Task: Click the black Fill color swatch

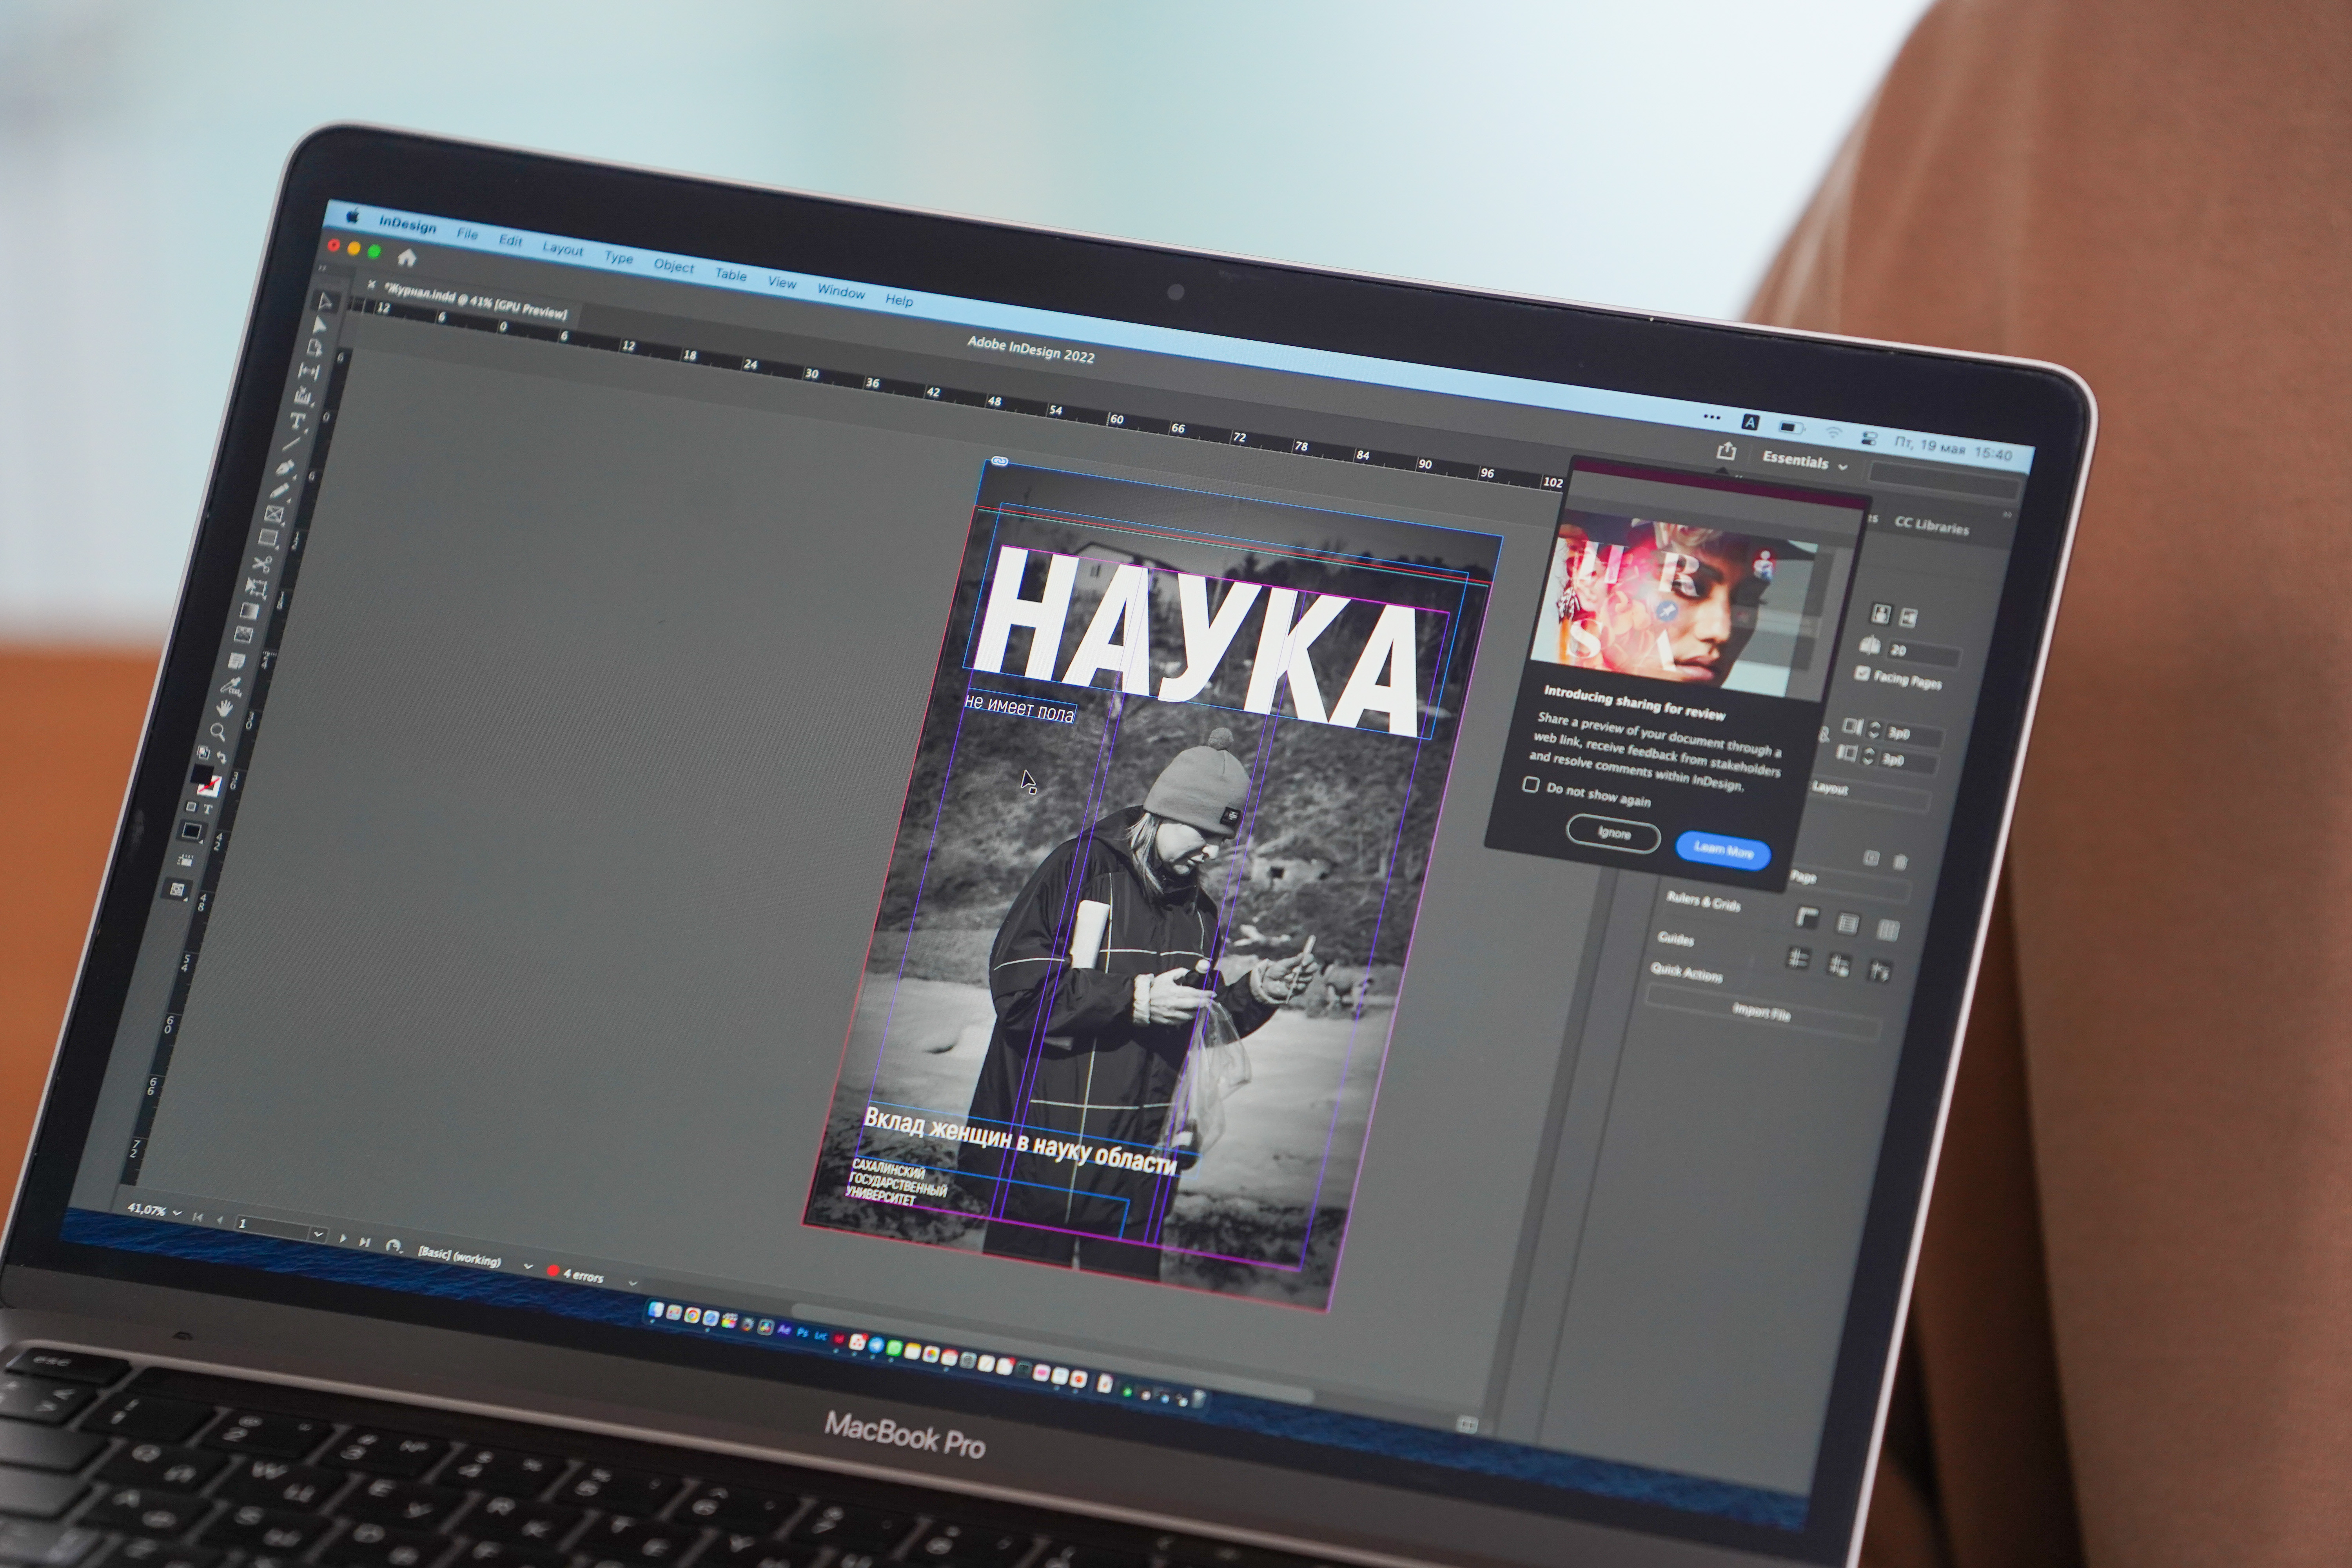Action: [202, 773]
